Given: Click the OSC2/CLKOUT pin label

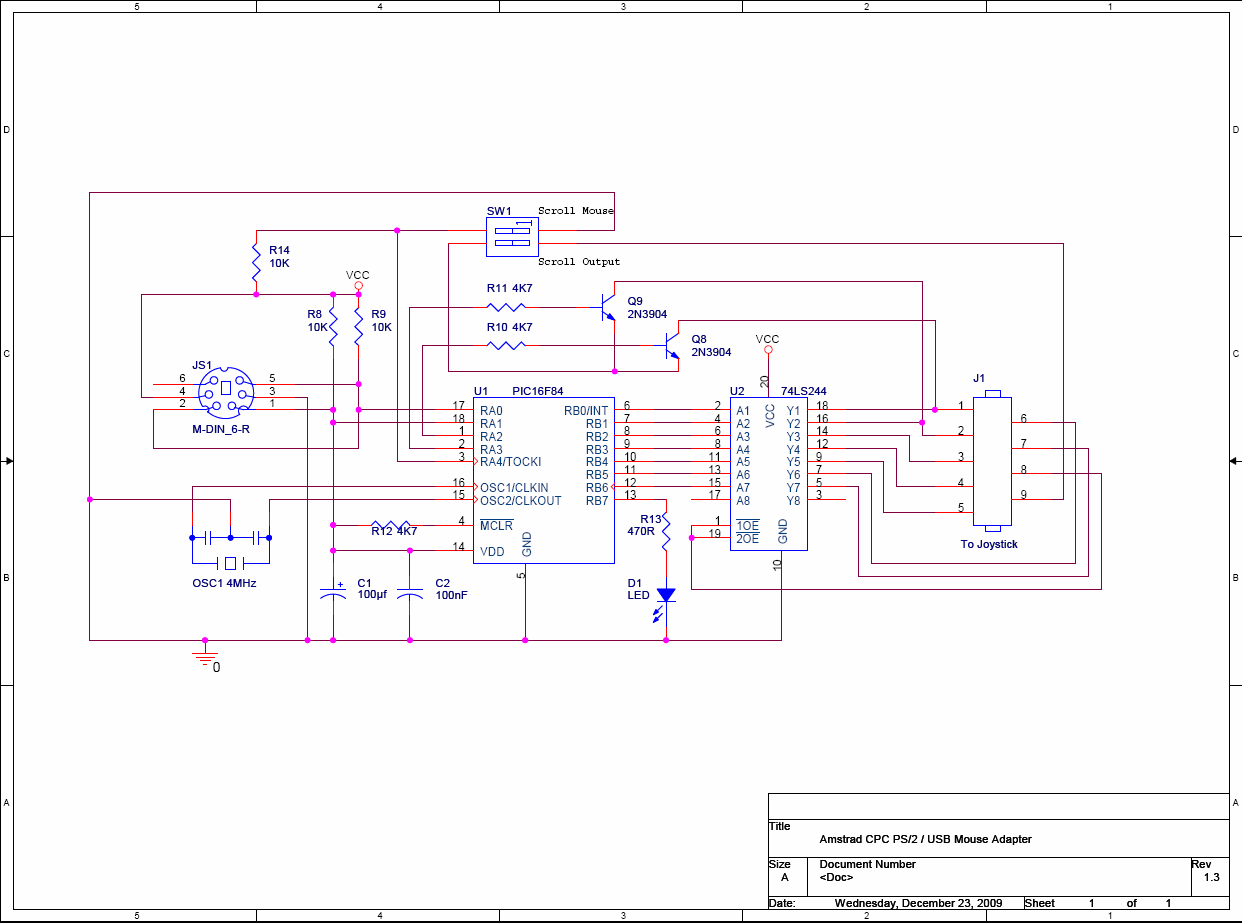Looking at the screenshot, I should tap(521, 501).
